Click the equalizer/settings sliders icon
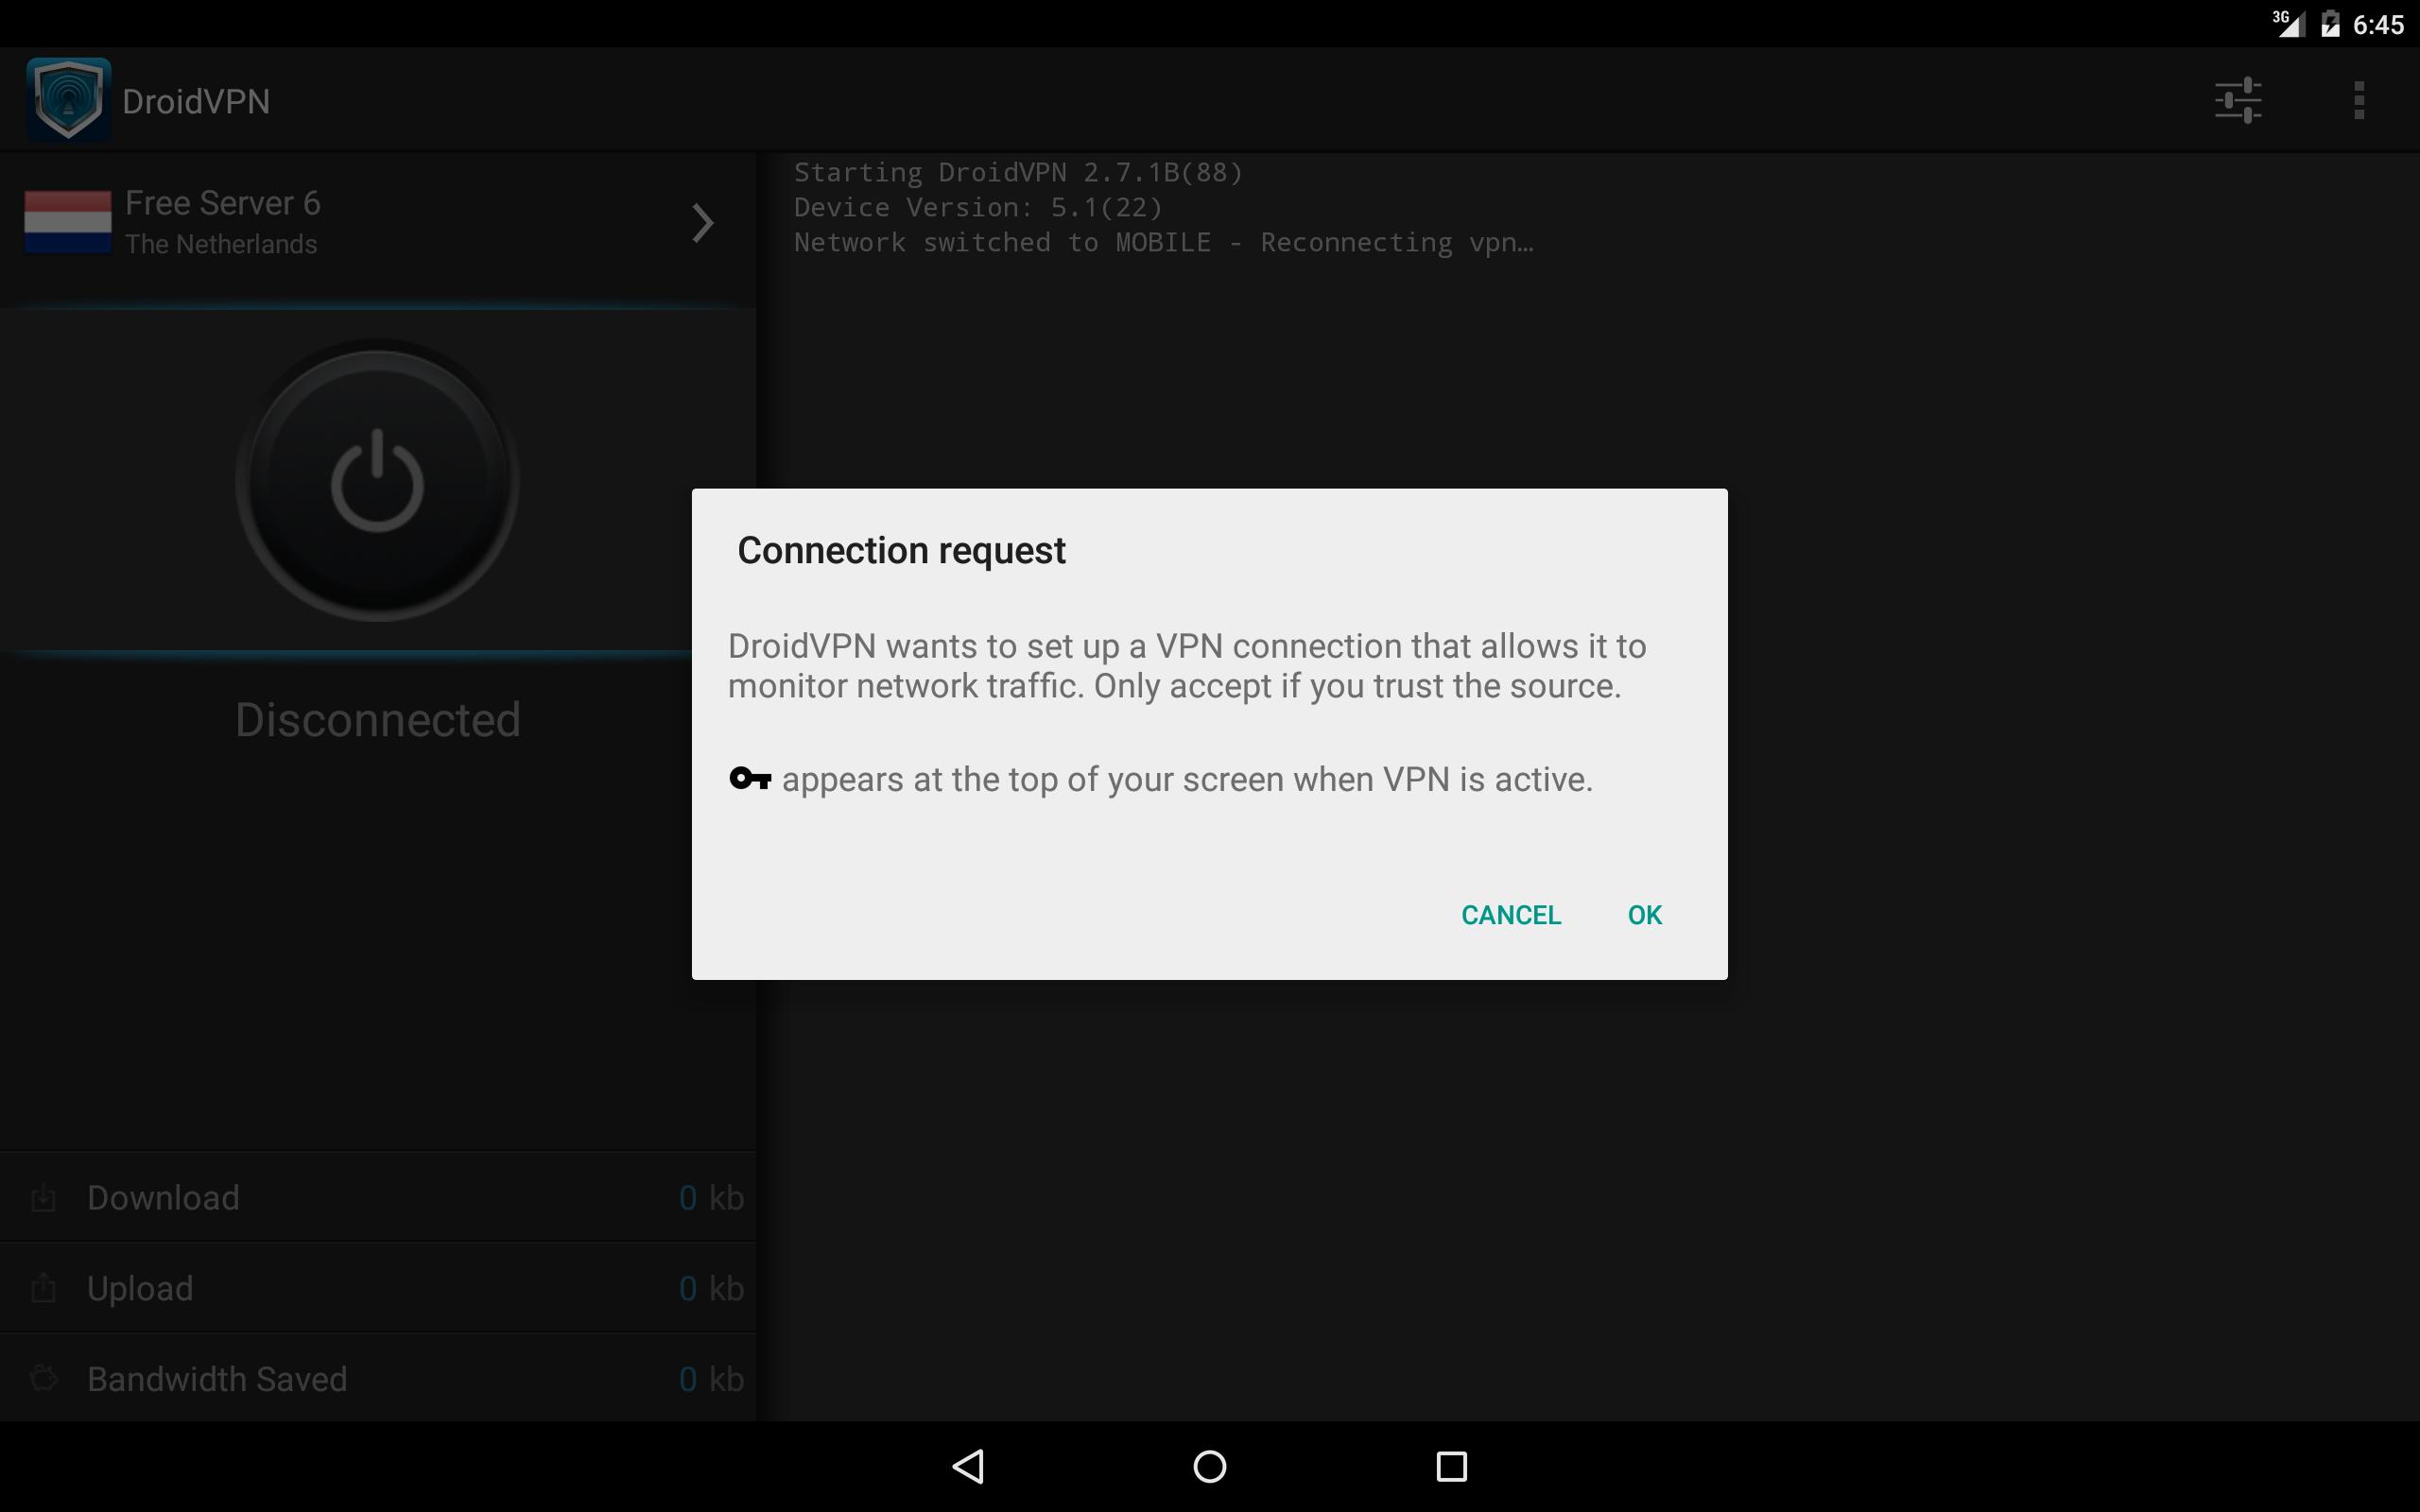2420x1512 pixels. (2238, 99)
